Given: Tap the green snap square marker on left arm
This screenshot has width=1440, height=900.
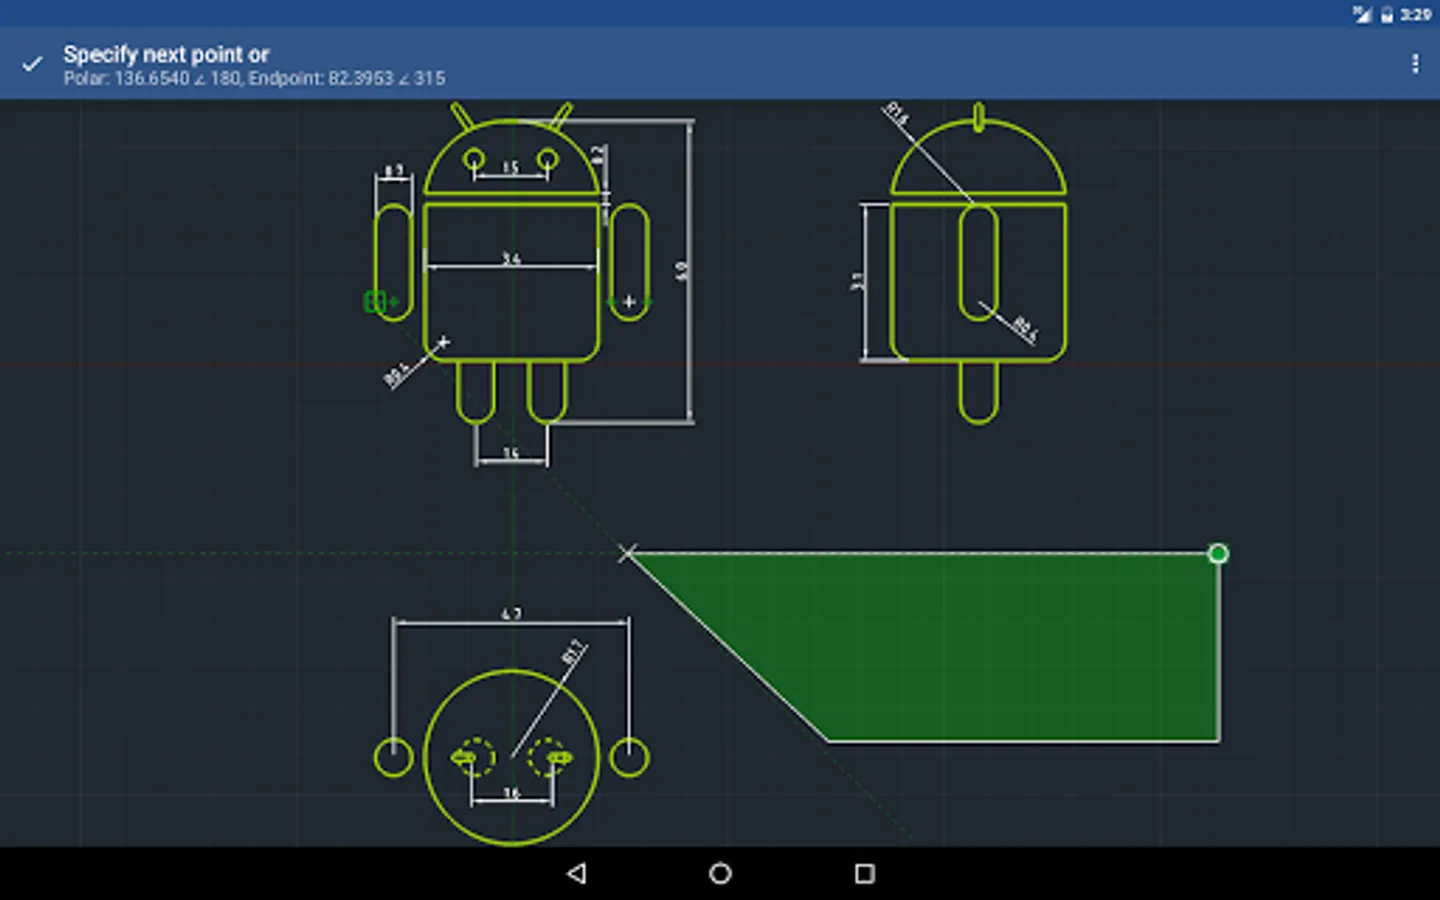Looking at the screenshot, I should 375,301.
